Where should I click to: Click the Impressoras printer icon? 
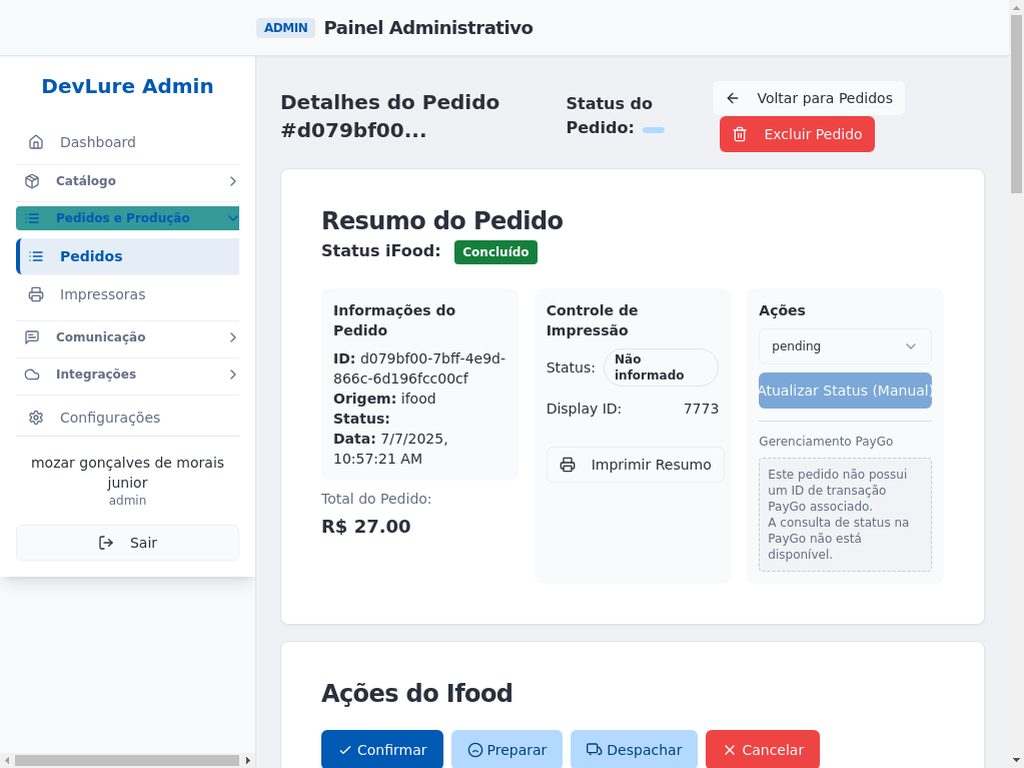36,295
